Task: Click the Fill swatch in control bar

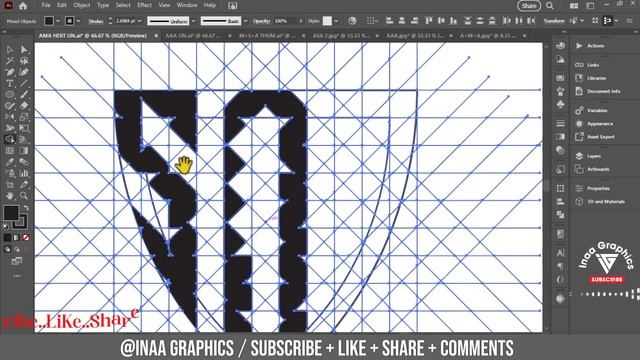Action: pyautogui.click(x=49, y=21)
